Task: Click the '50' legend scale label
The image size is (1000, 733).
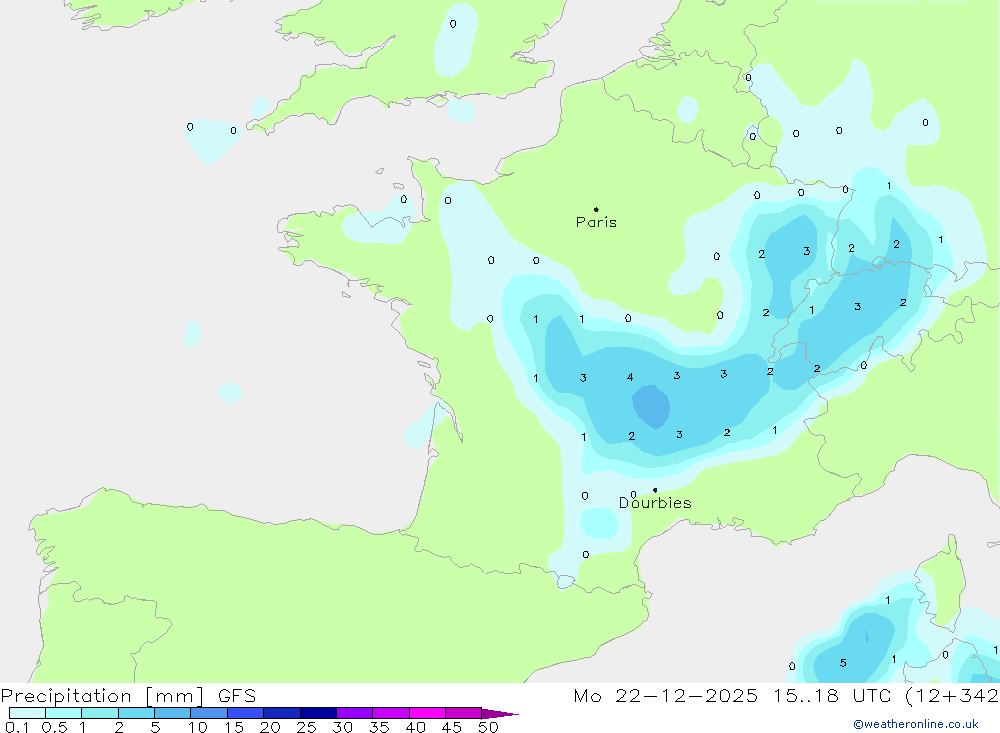Action: point(488,727)
